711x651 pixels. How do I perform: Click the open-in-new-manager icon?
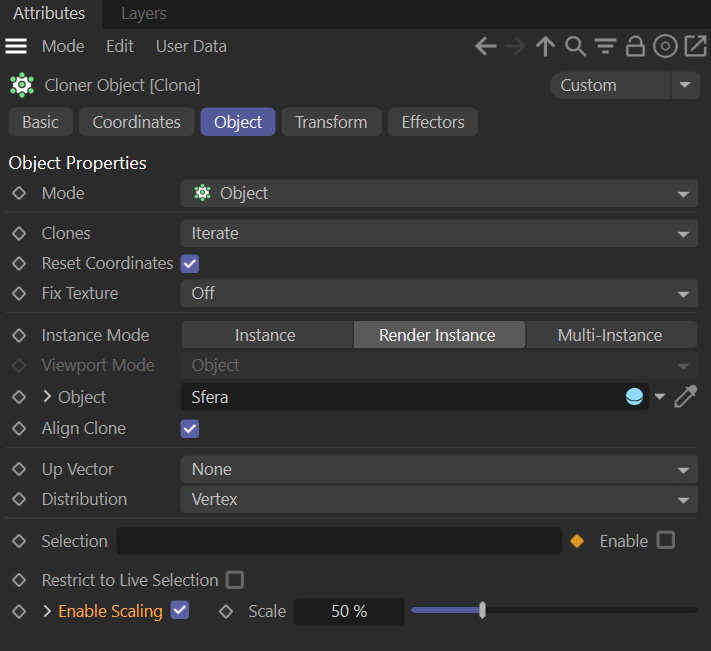pyautogui.click(x=694, y=46)
